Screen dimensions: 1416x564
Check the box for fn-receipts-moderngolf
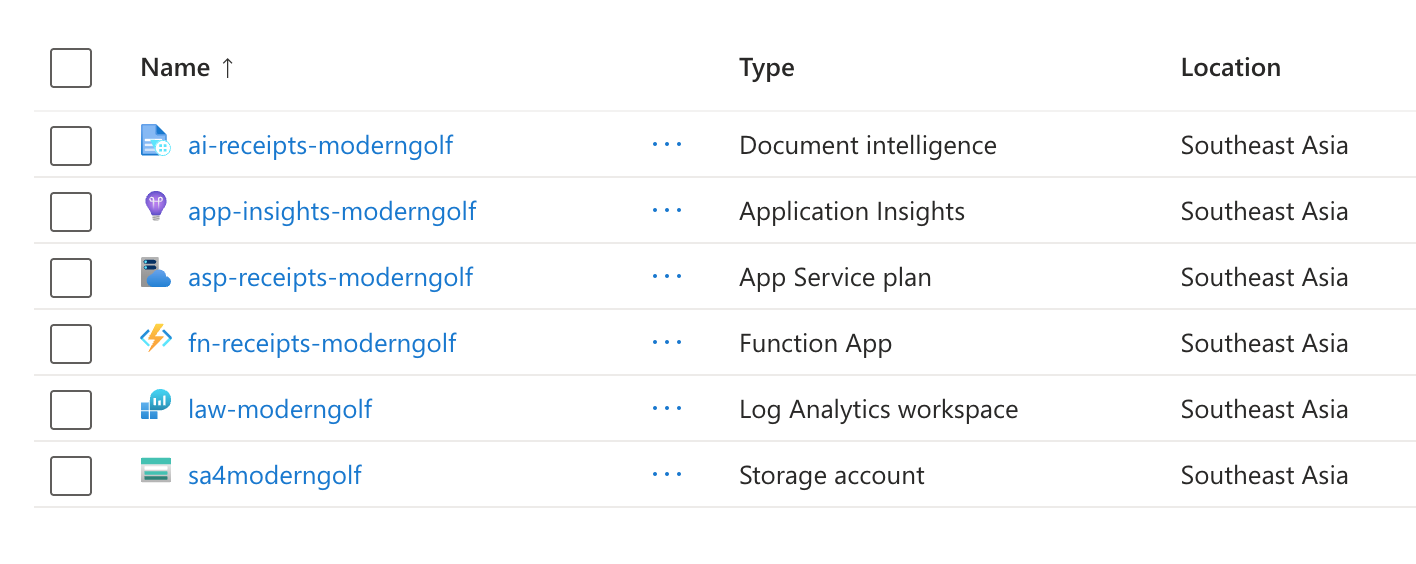(71, 344)
